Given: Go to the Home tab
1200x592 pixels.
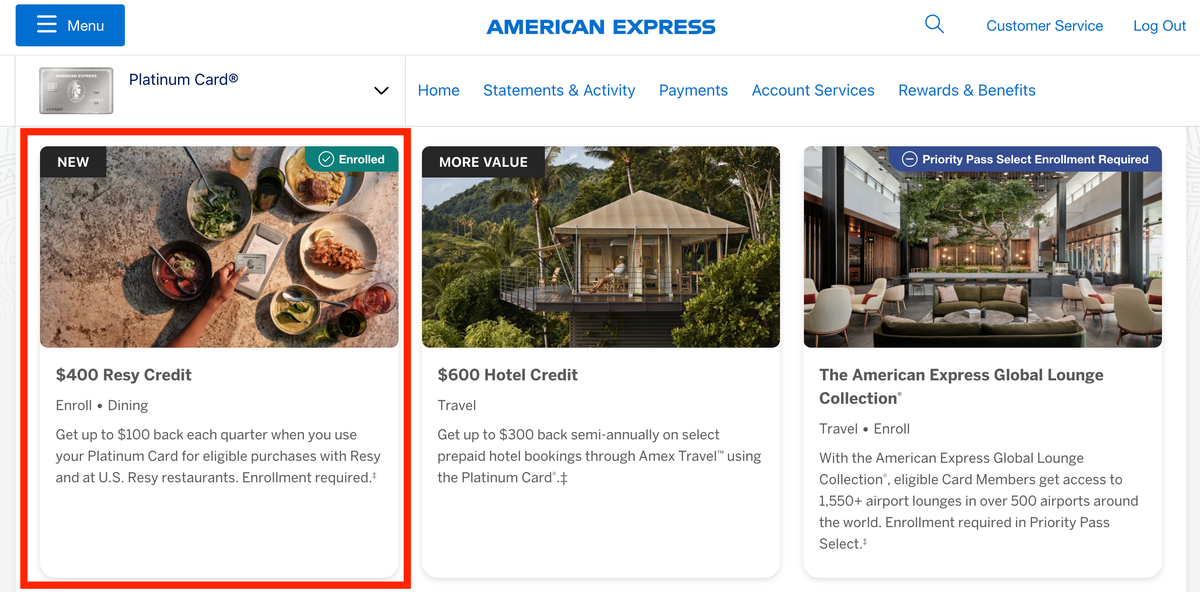Looking at the screenshot, I should [x=438, y=90].
